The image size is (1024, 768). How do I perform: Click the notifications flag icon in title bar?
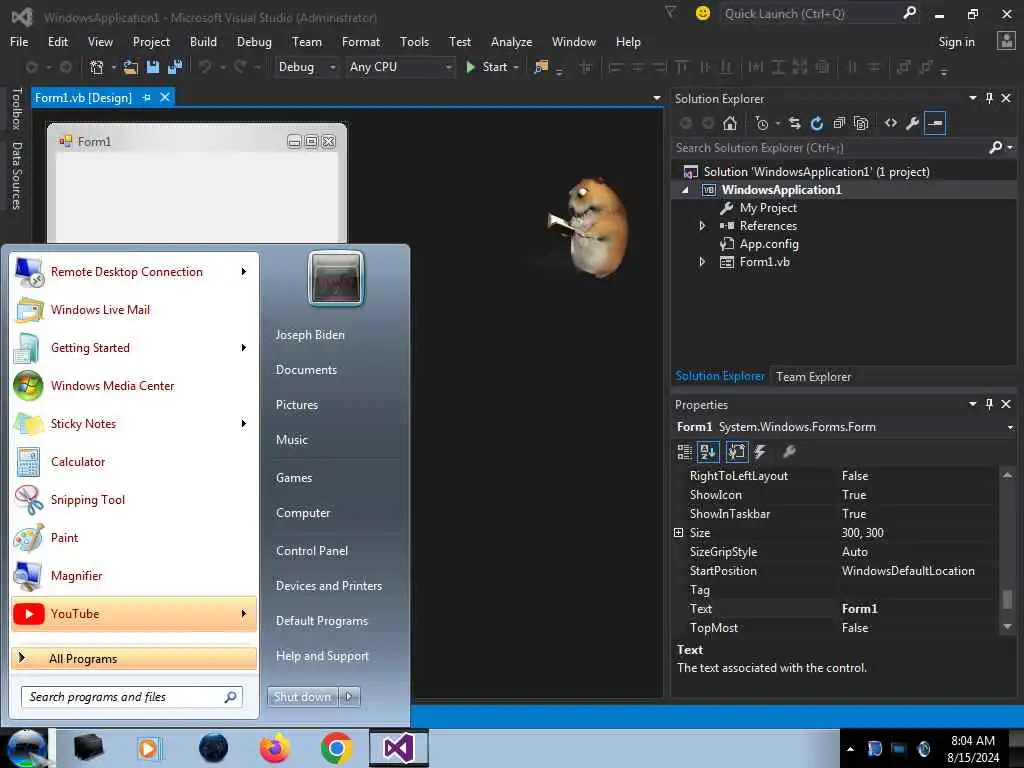(670, 12)
